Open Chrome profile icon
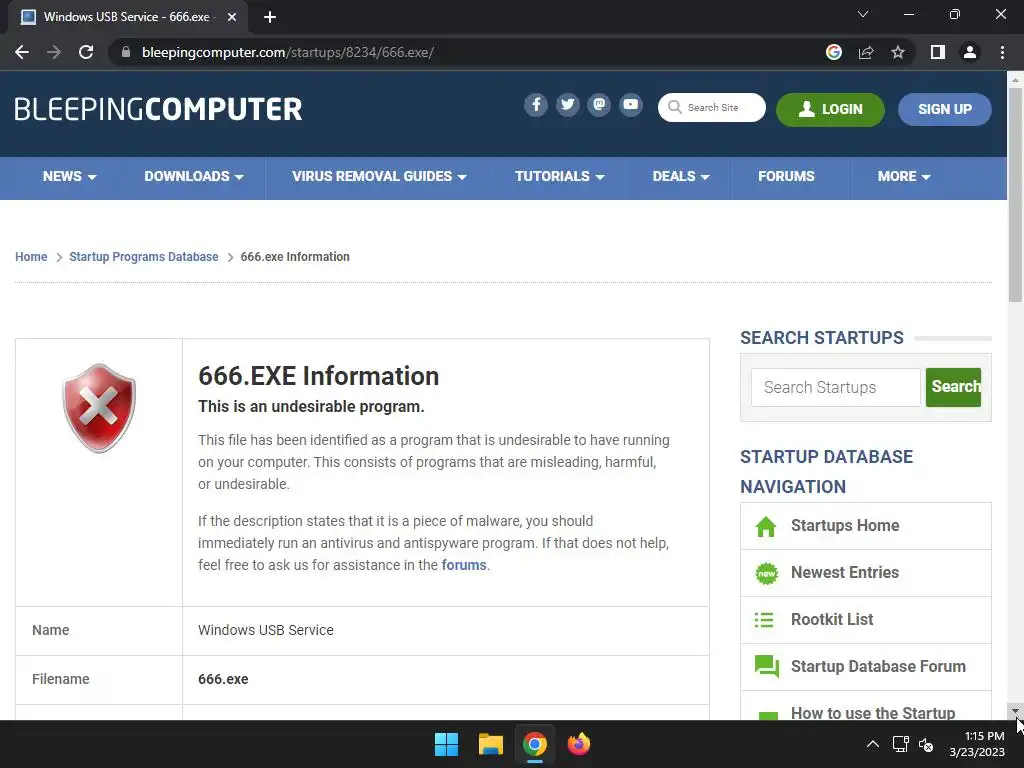The width and height of the screenshot is (1024, 768). [x=970, y=52]
